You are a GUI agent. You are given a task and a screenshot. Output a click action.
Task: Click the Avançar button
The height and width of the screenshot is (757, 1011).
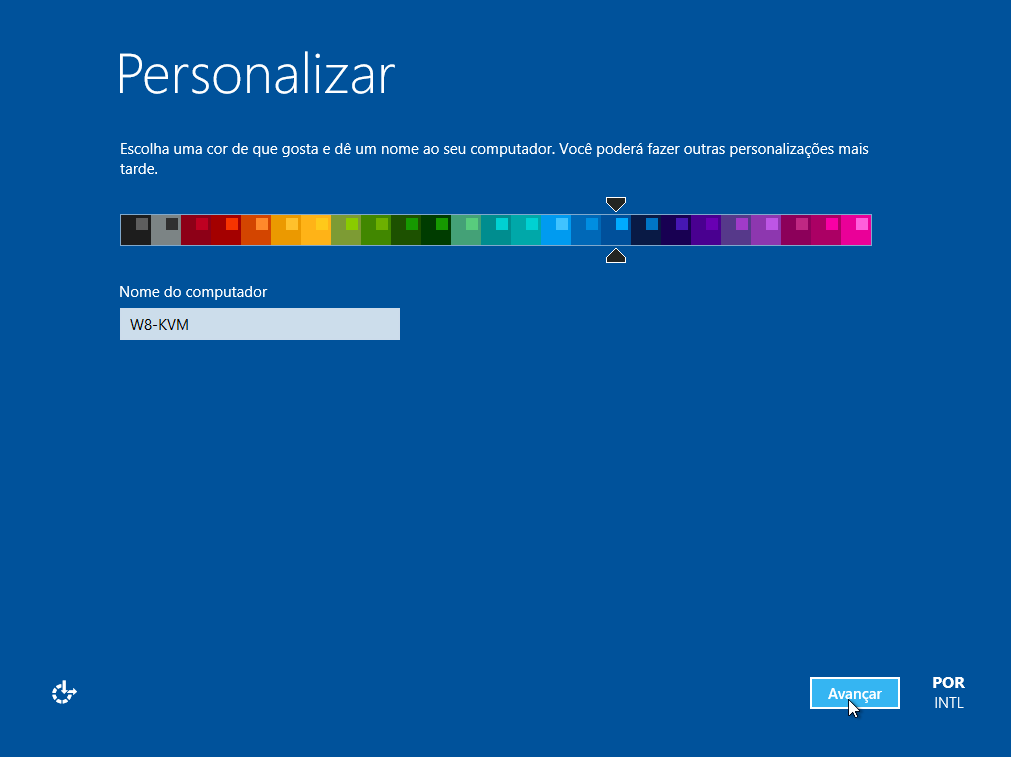pos(854,693)
